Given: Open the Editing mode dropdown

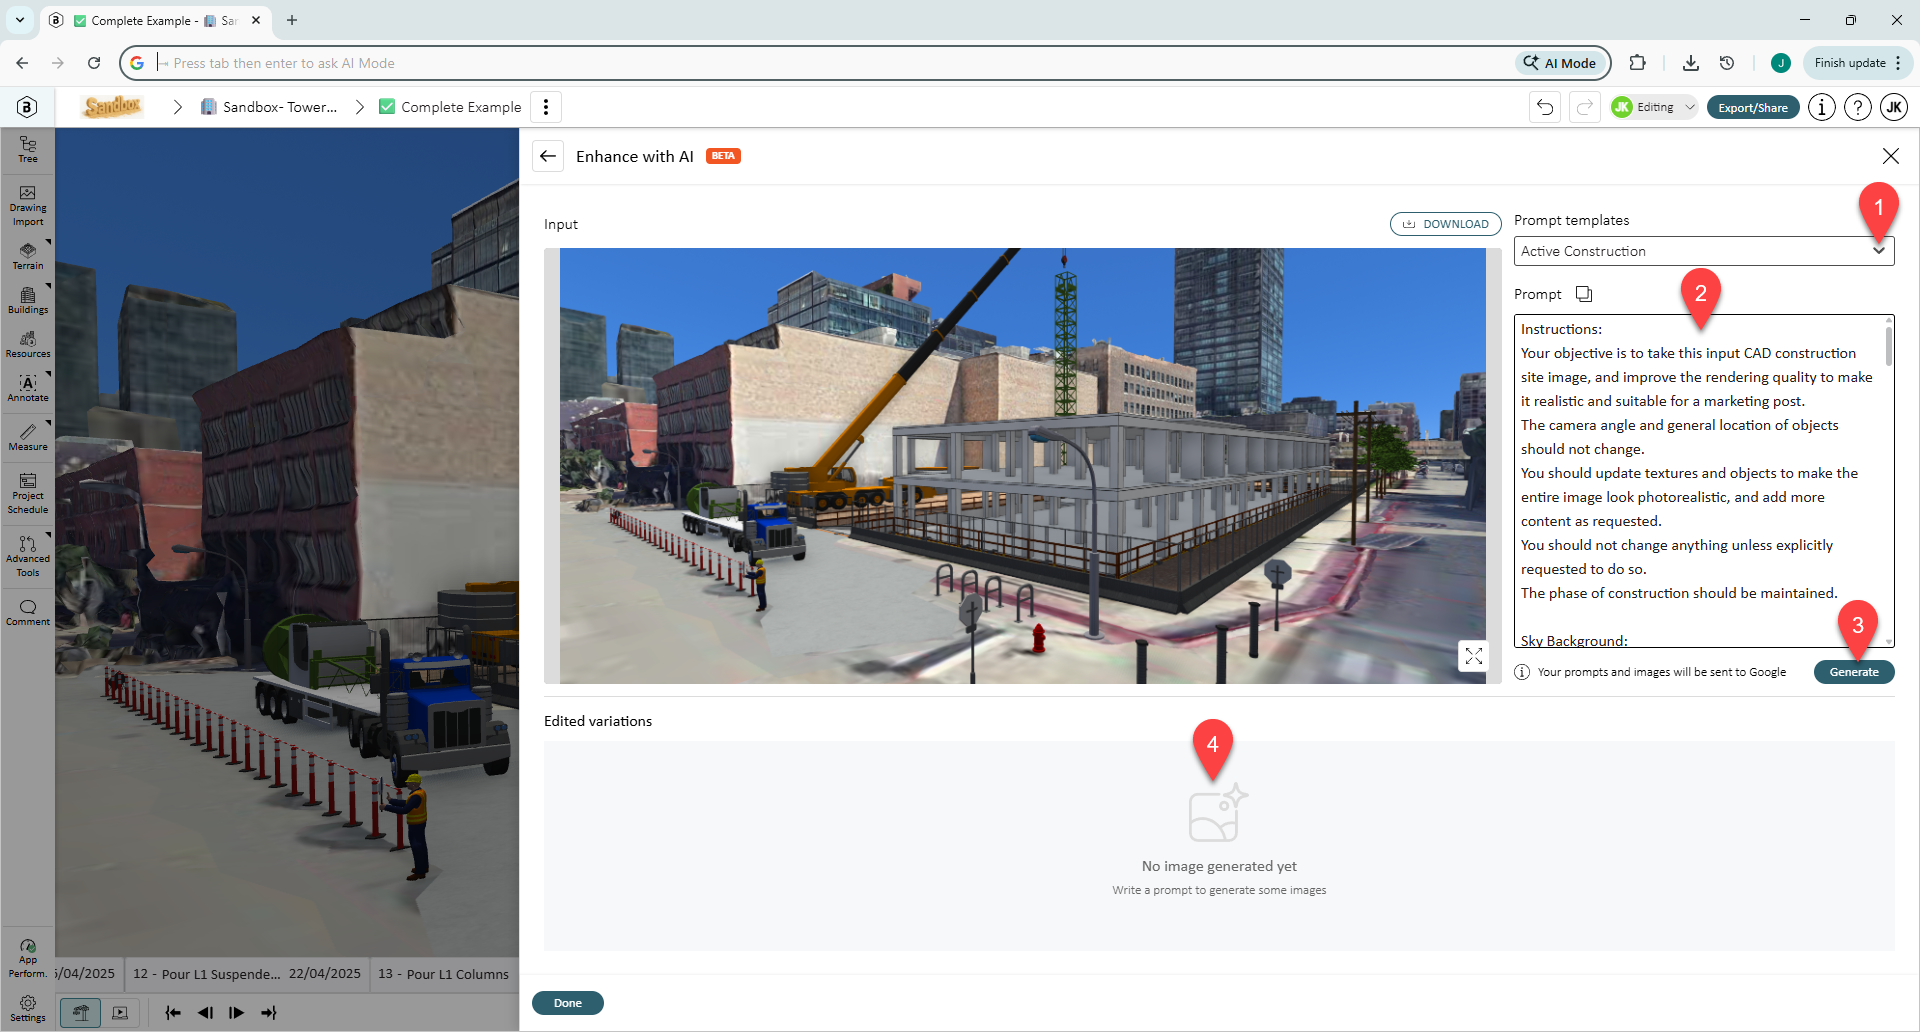Looking at the screenshot, I should pos(1655,107).
